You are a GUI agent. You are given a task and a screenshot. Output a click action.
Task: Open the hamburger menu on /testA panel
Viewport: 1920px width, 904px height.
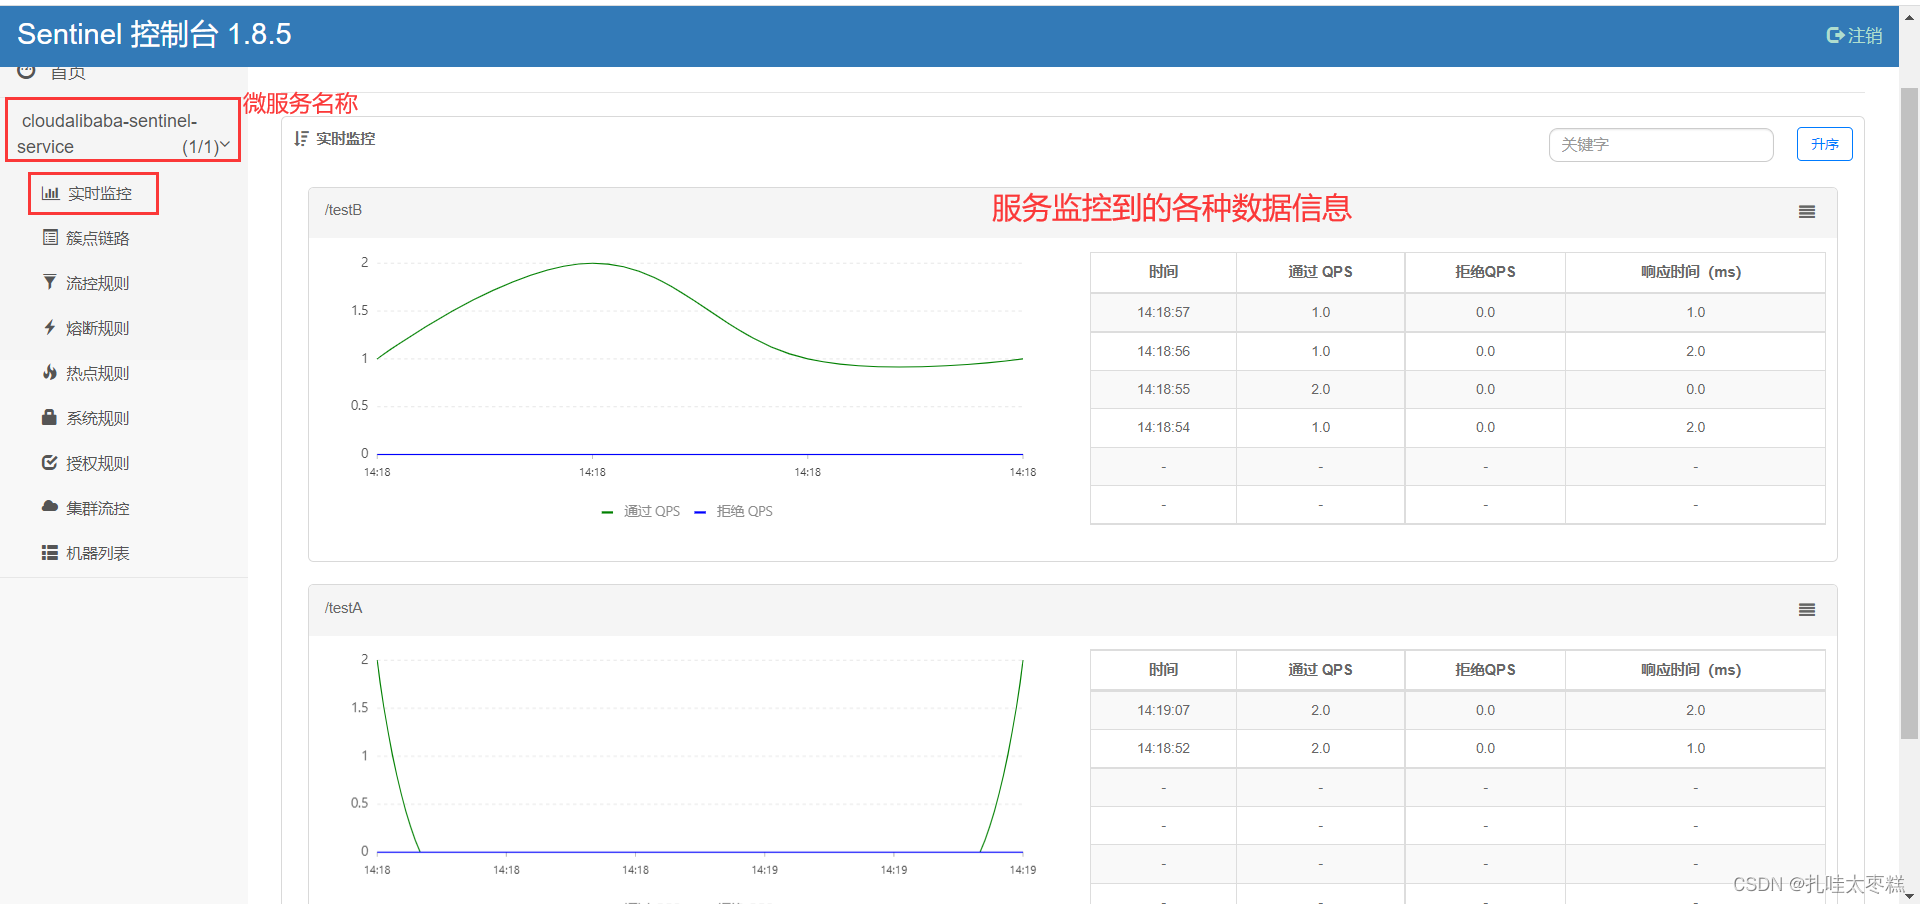click(x=1807, y=610)
